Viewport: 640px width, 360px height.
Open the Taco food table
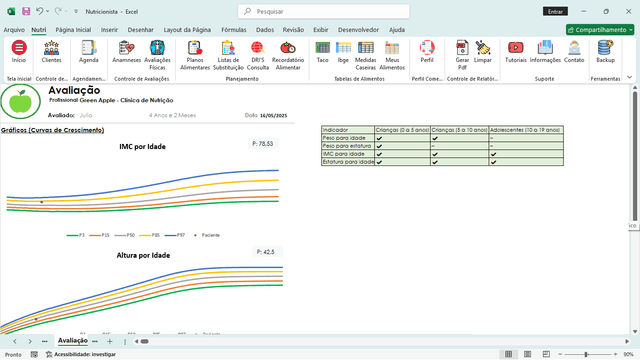[322, 52]
